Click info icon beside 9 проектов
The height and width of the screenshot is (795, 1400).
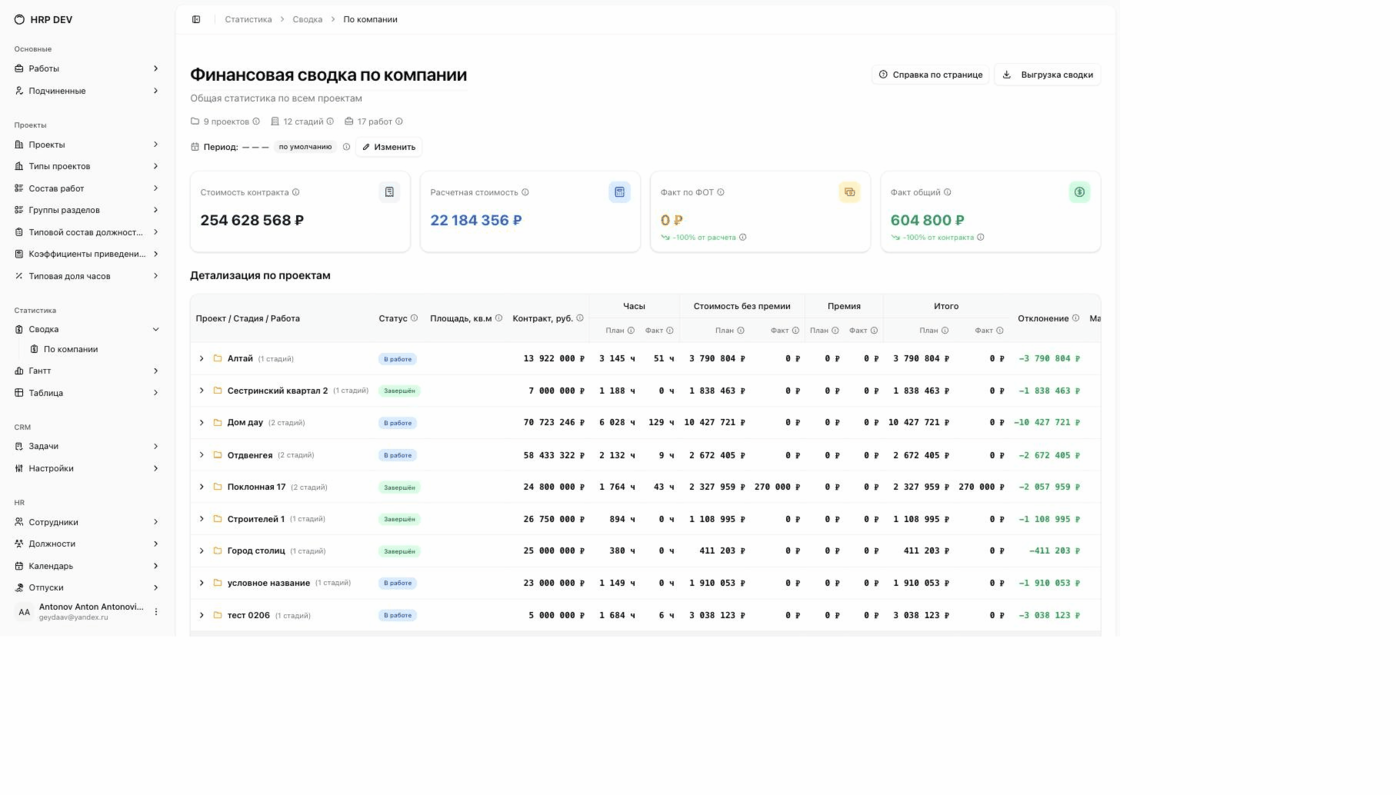pos(256,122)
